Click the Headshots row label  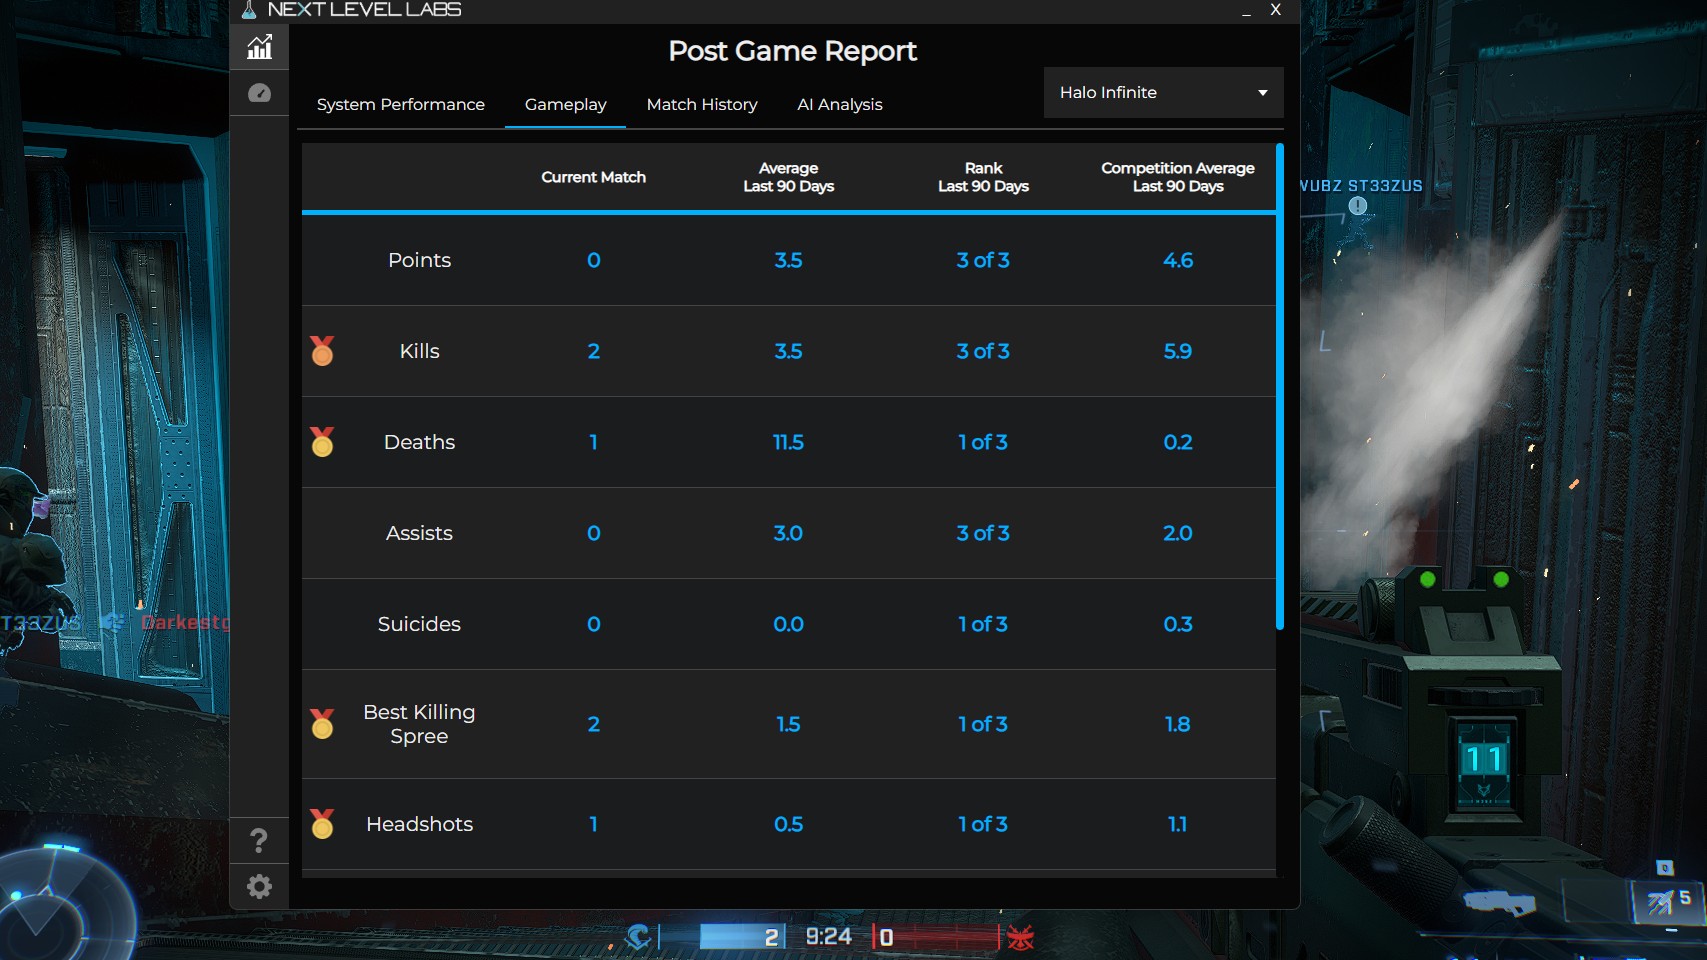pyautogui.click(x=419, y=824)
